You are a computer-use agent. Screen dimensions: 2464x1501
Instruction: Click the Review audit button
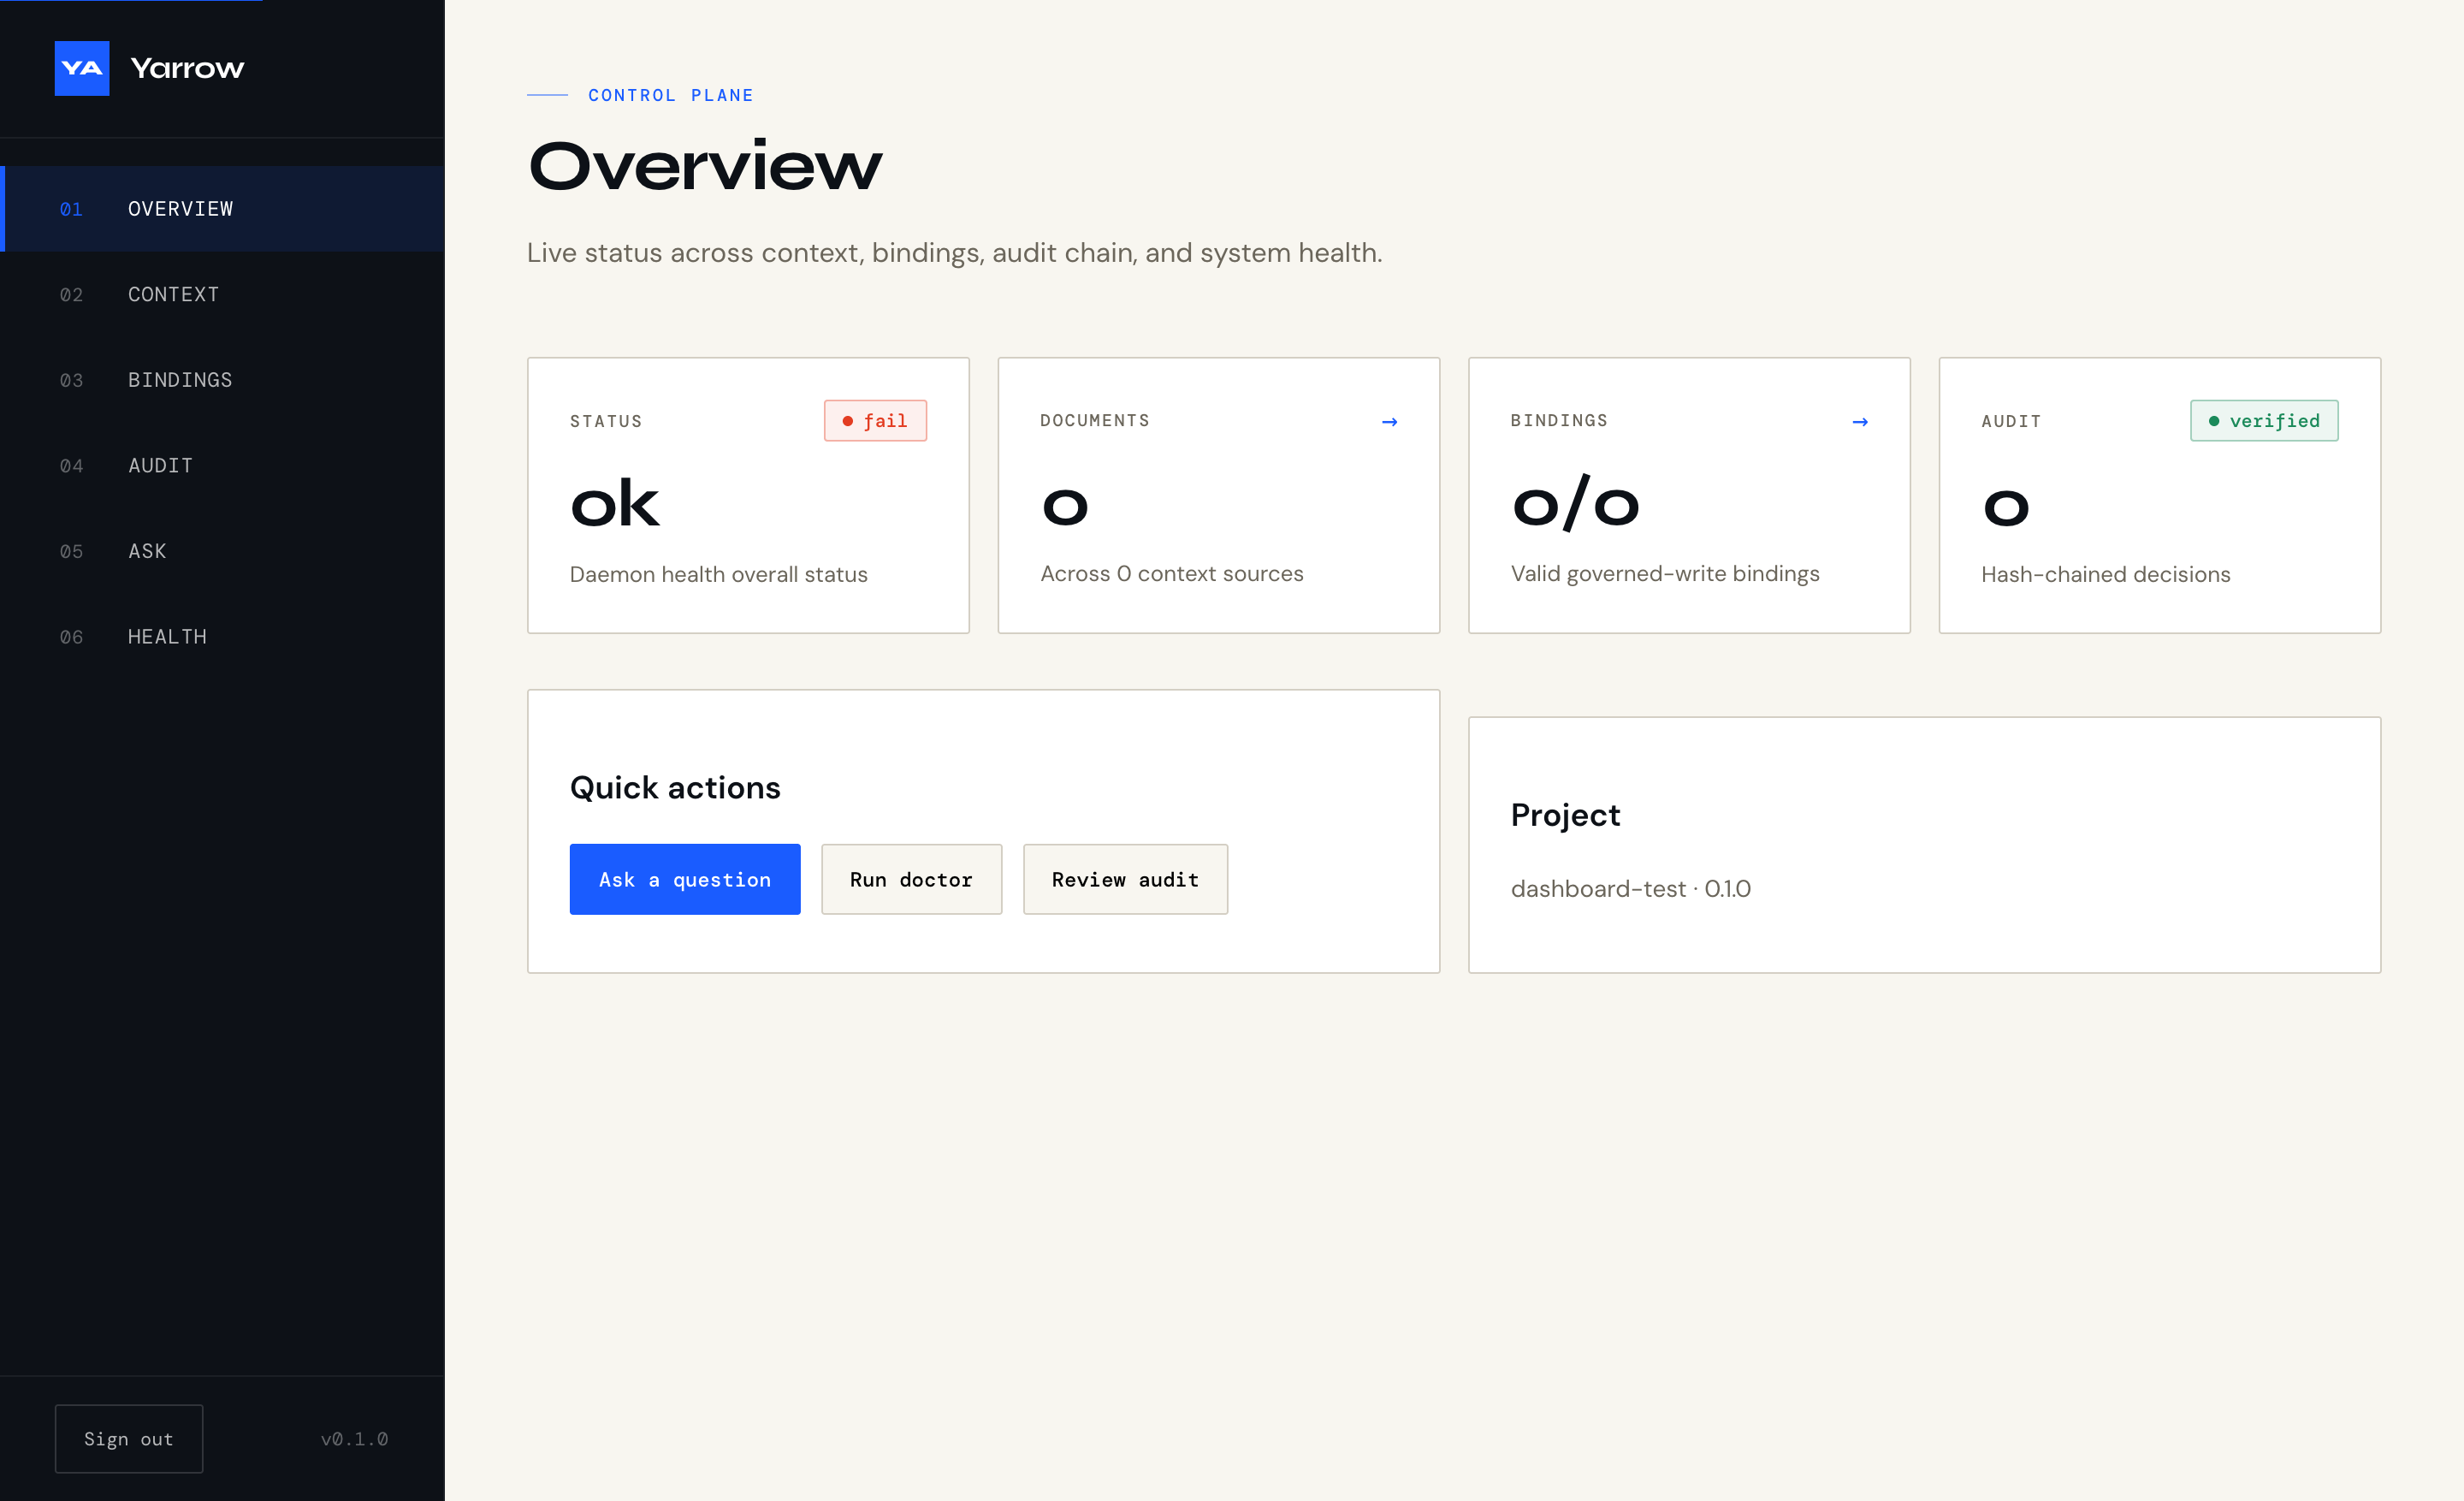[1125, 879]
